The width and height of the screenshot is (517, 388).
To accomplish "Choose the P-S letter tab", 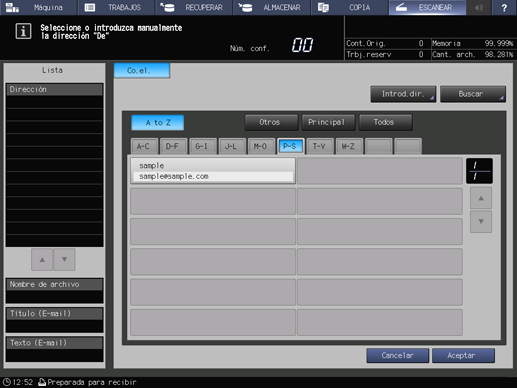I will (291, 146).
